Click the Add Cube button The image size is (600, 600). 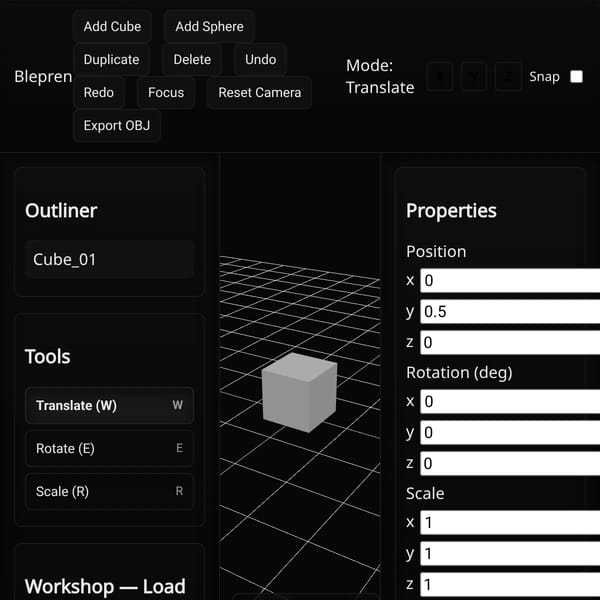click(x=112, y=26)
